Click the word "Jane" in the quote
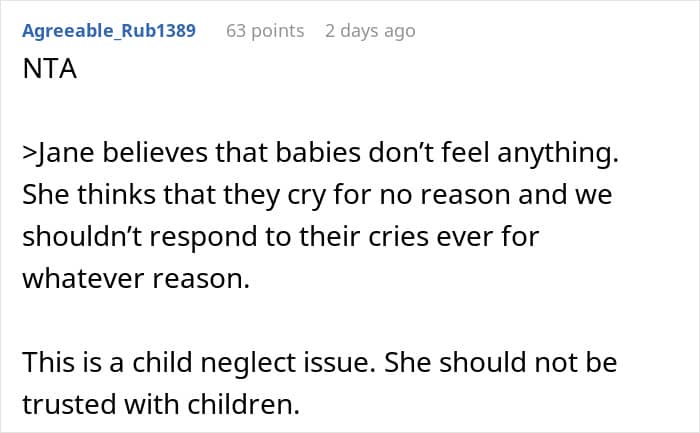 tap(62, 155)
